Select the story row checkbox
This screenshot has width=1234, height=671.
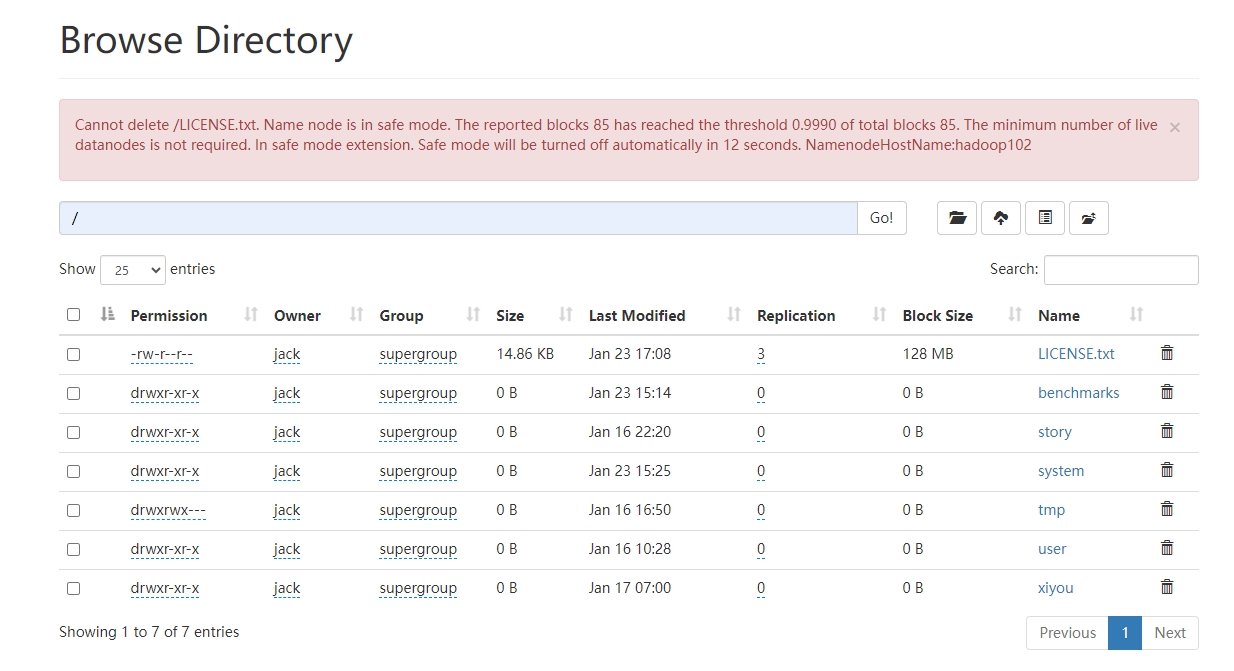coord(73,432)
